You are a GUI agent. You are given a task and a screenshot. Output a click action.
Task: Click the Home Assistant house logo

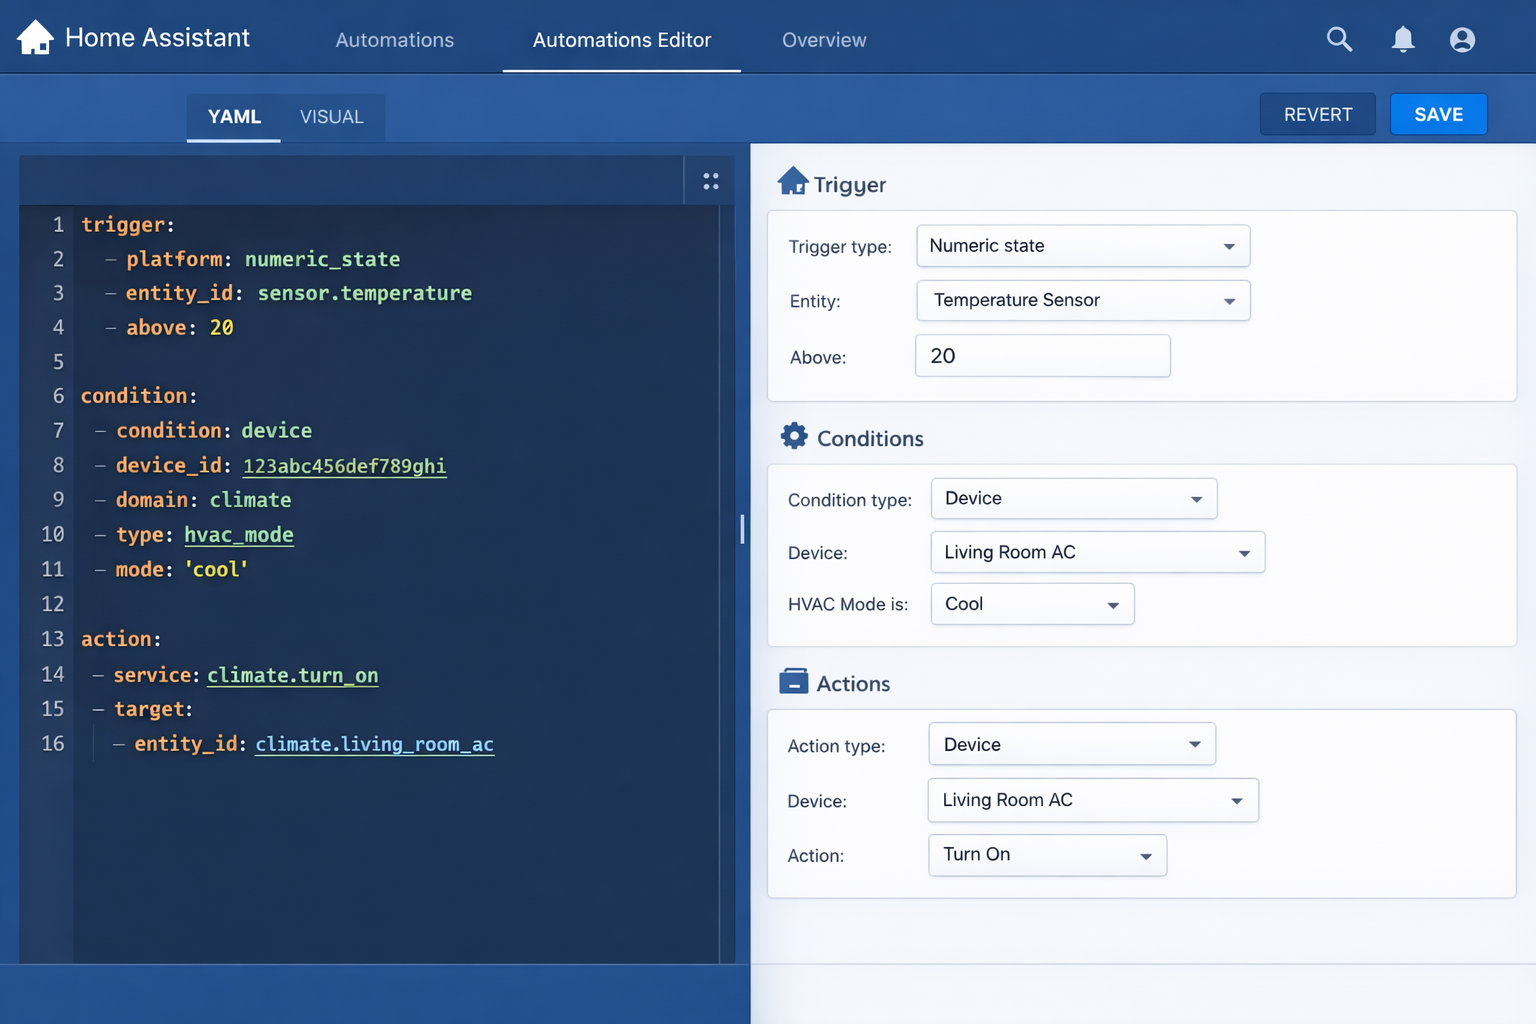36,38
